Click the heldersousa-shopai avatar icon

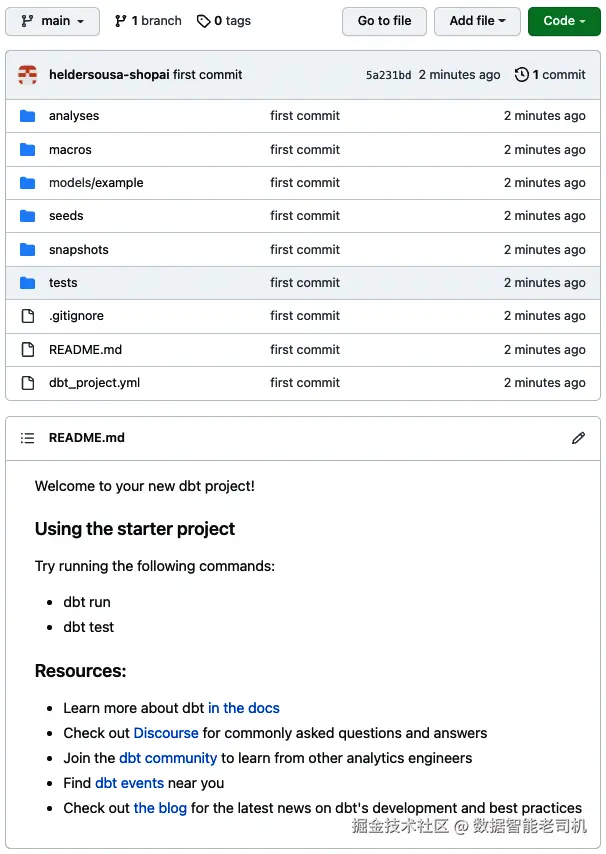28,75
